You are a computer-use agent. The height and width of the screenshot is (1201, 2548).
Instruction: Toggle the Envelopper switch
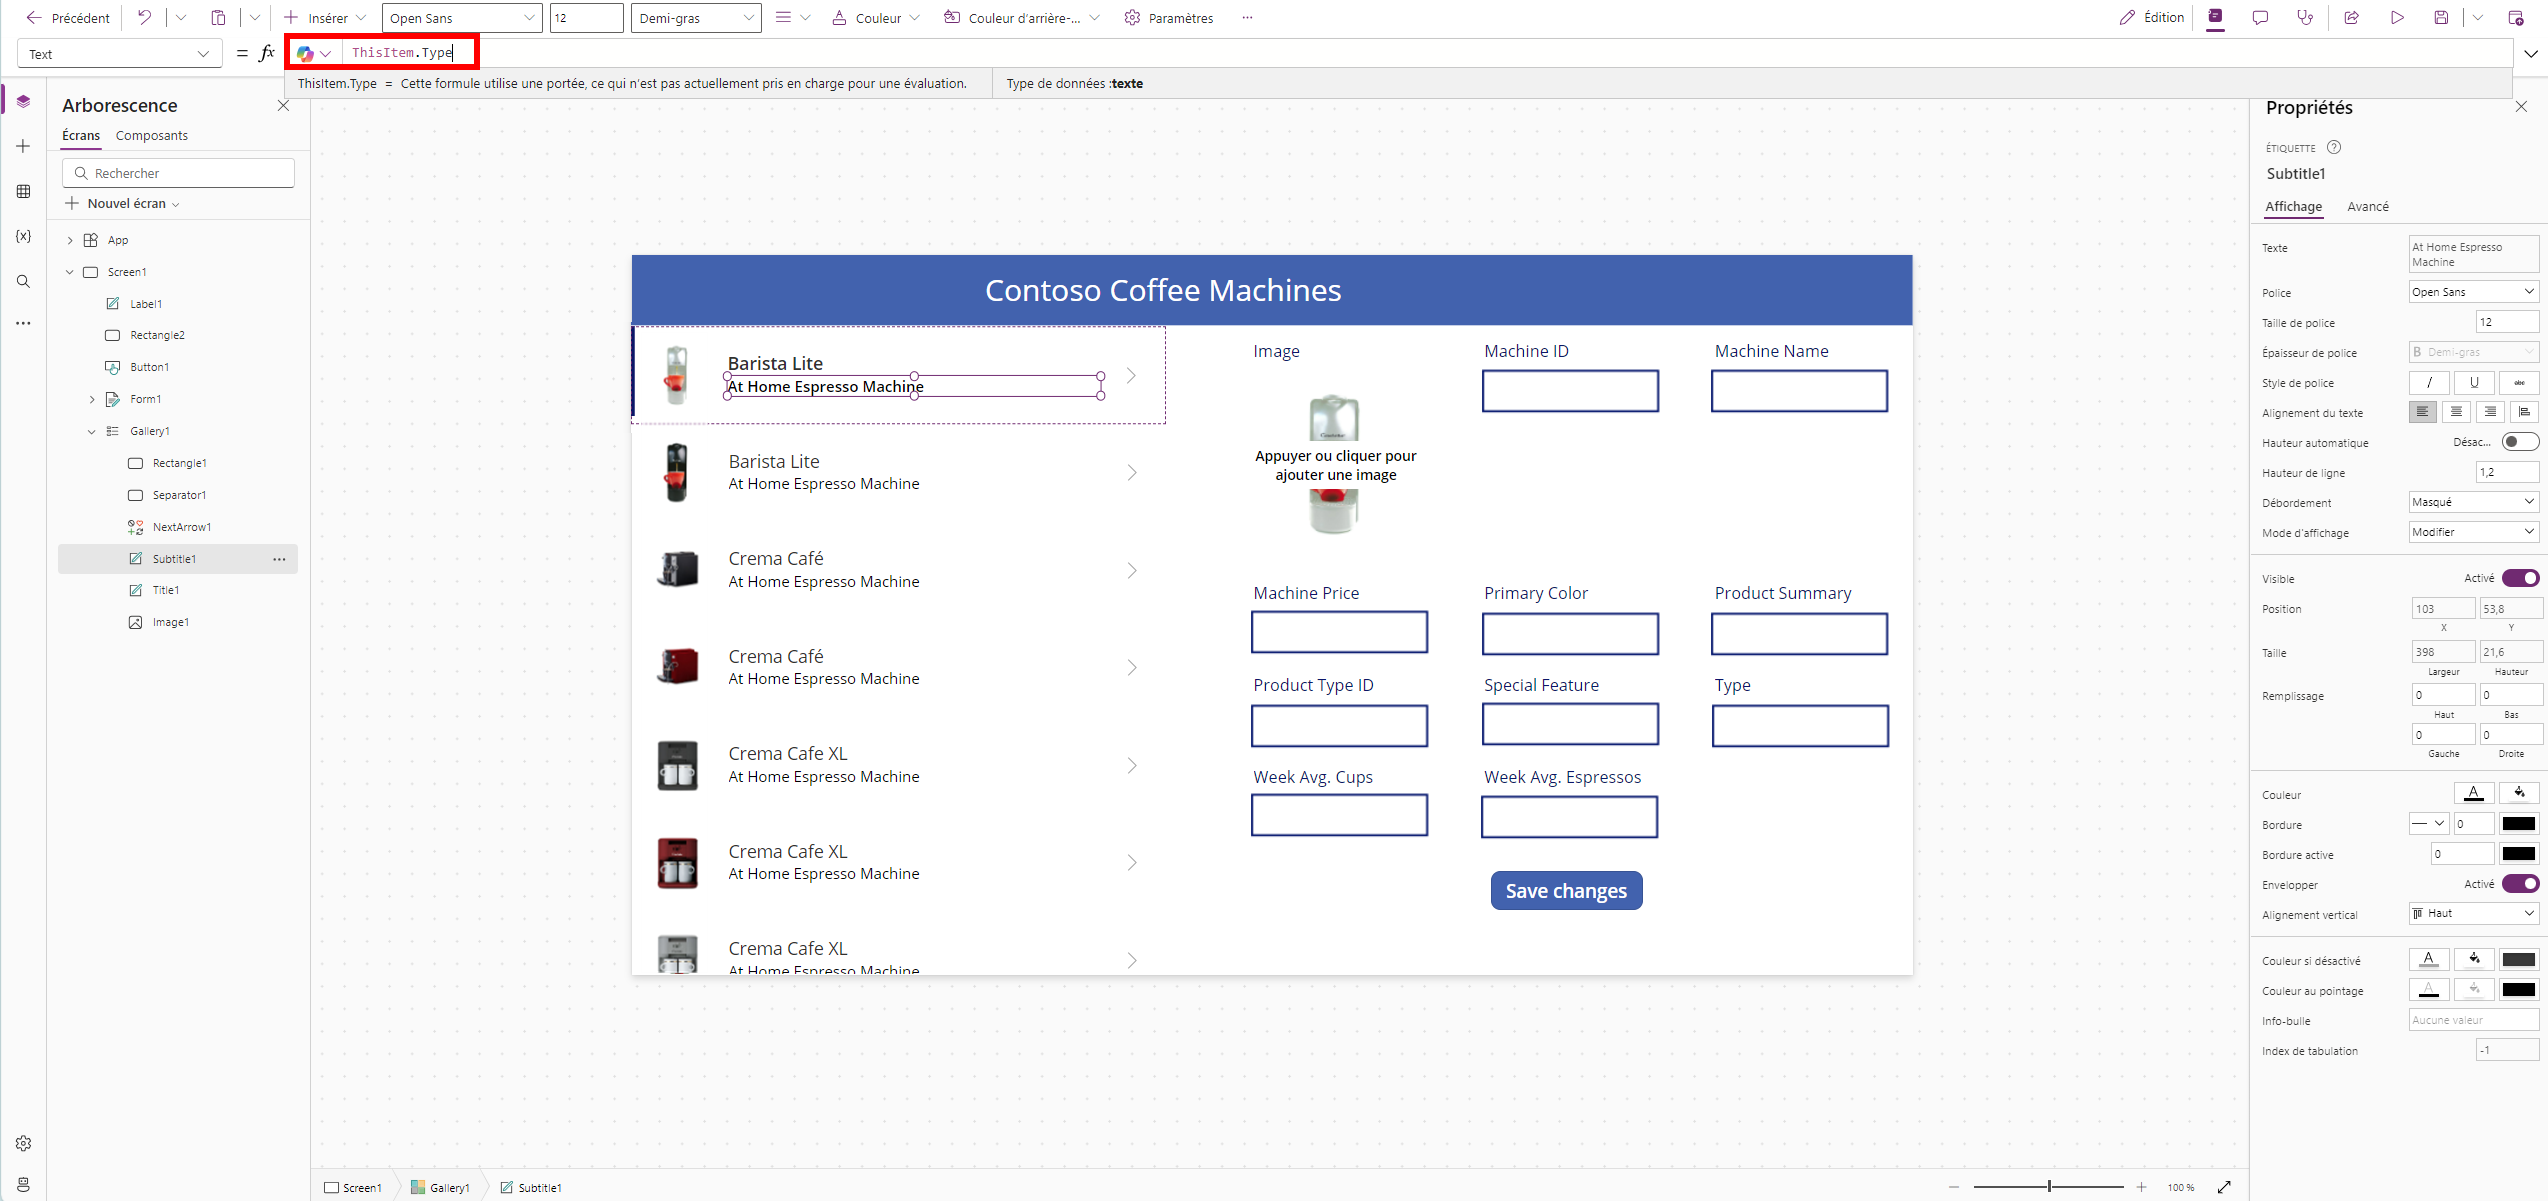[x=2520, y=884]
